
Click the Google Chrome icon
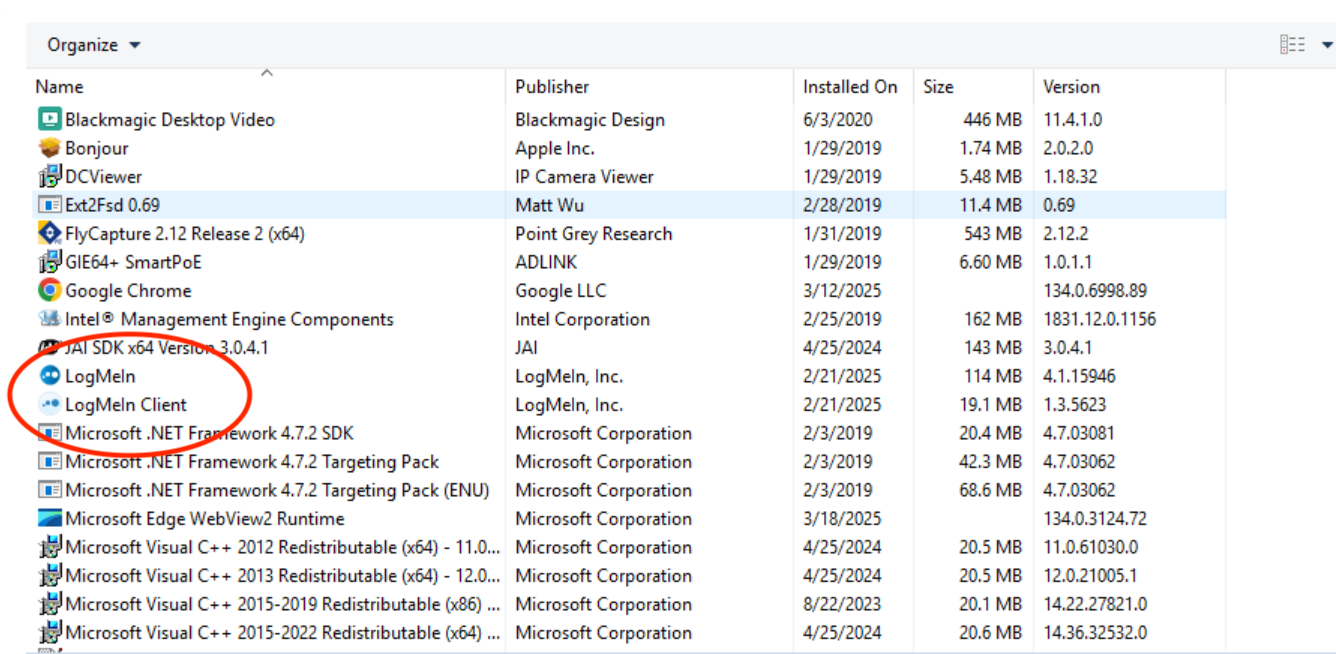click(49, 290)
